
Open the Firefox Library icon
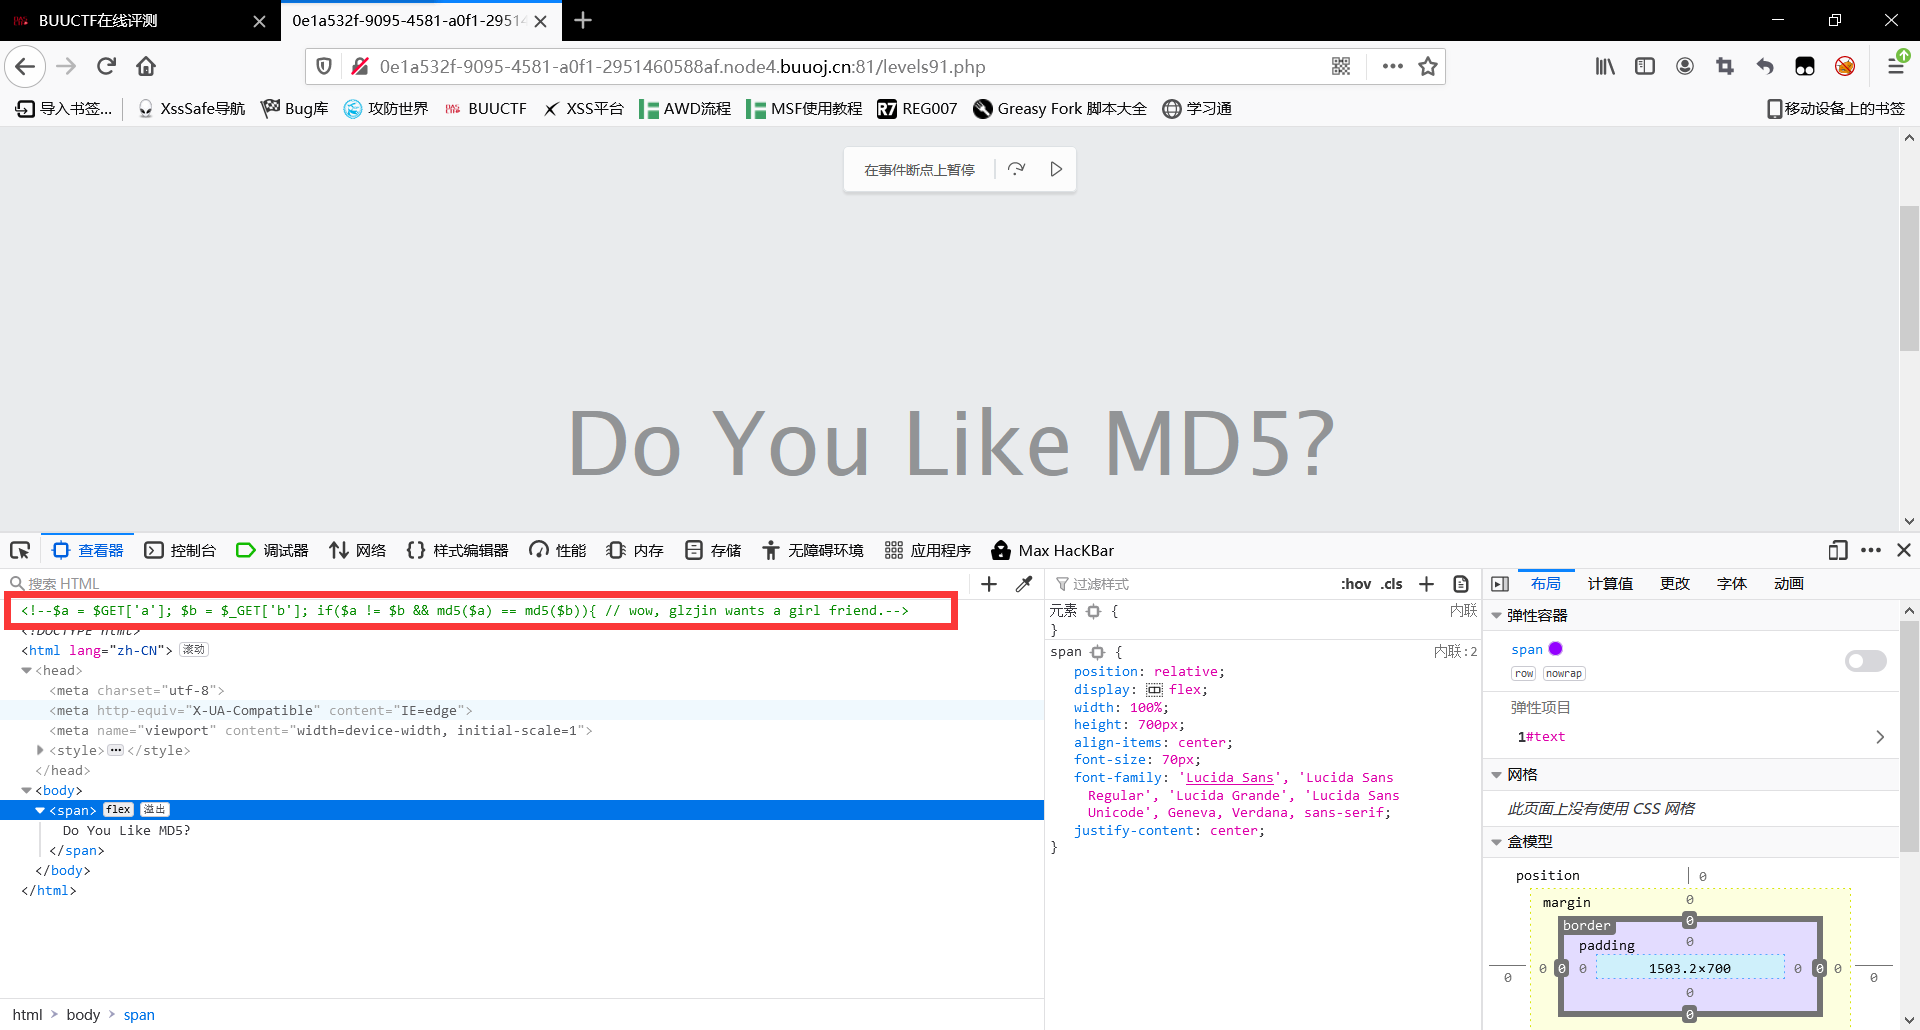(x=1604, y=66)
